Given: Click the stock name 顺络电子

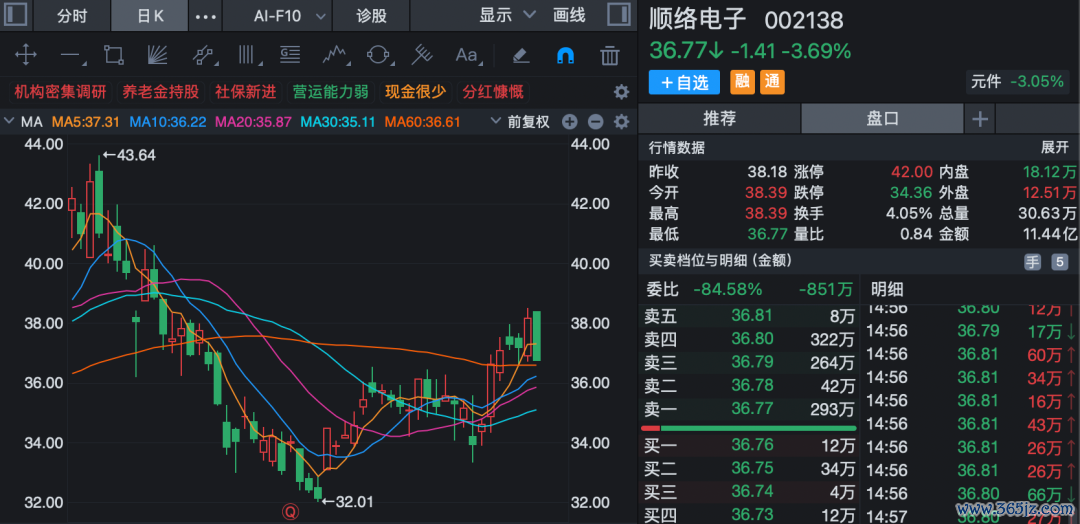Looking at the screenshot, I should 698,20.
